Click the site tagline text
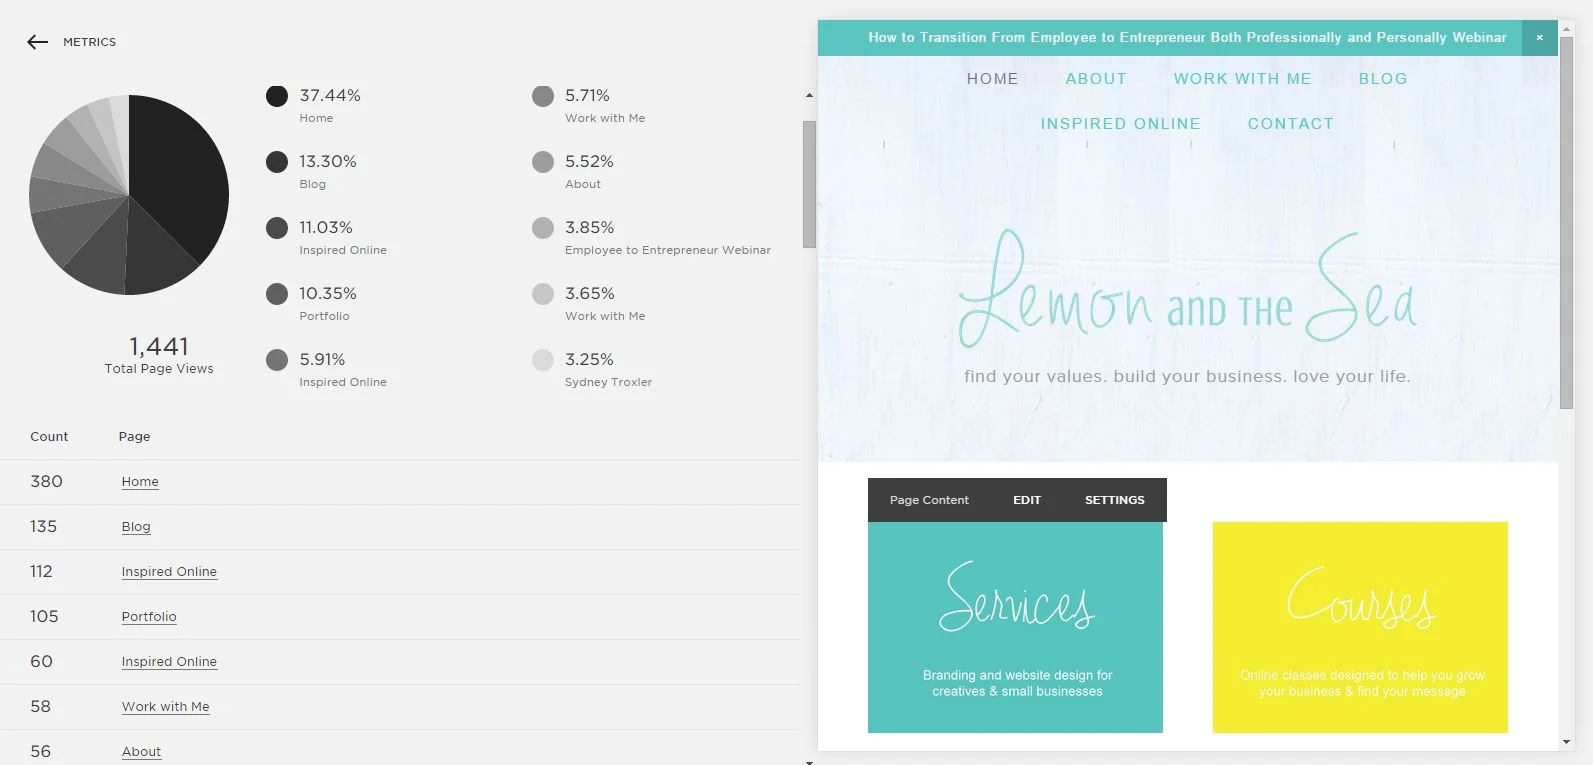 click(1187, 377)
